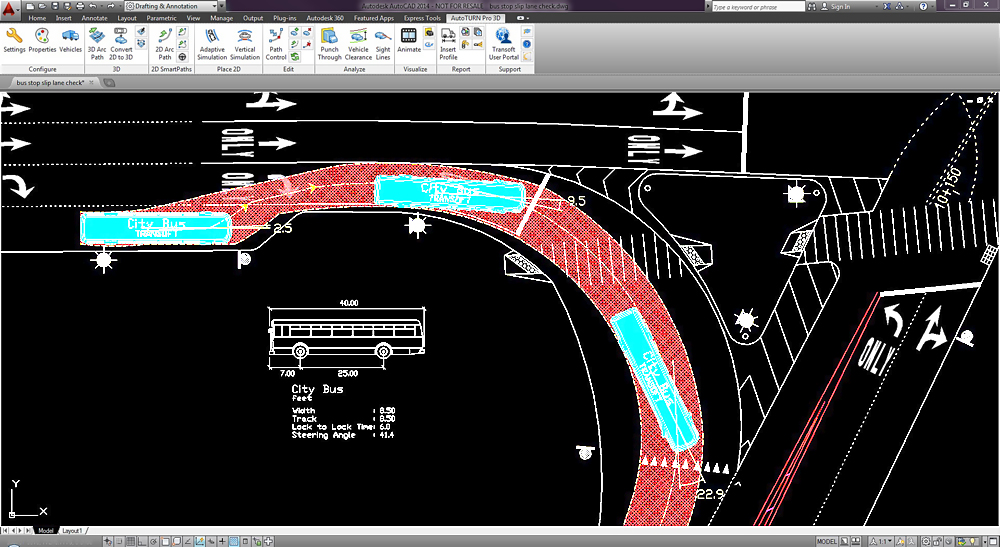The image size is (1000, 547).
Task: Open the Transoft User Portal
Action: click(x=503, y=42)
